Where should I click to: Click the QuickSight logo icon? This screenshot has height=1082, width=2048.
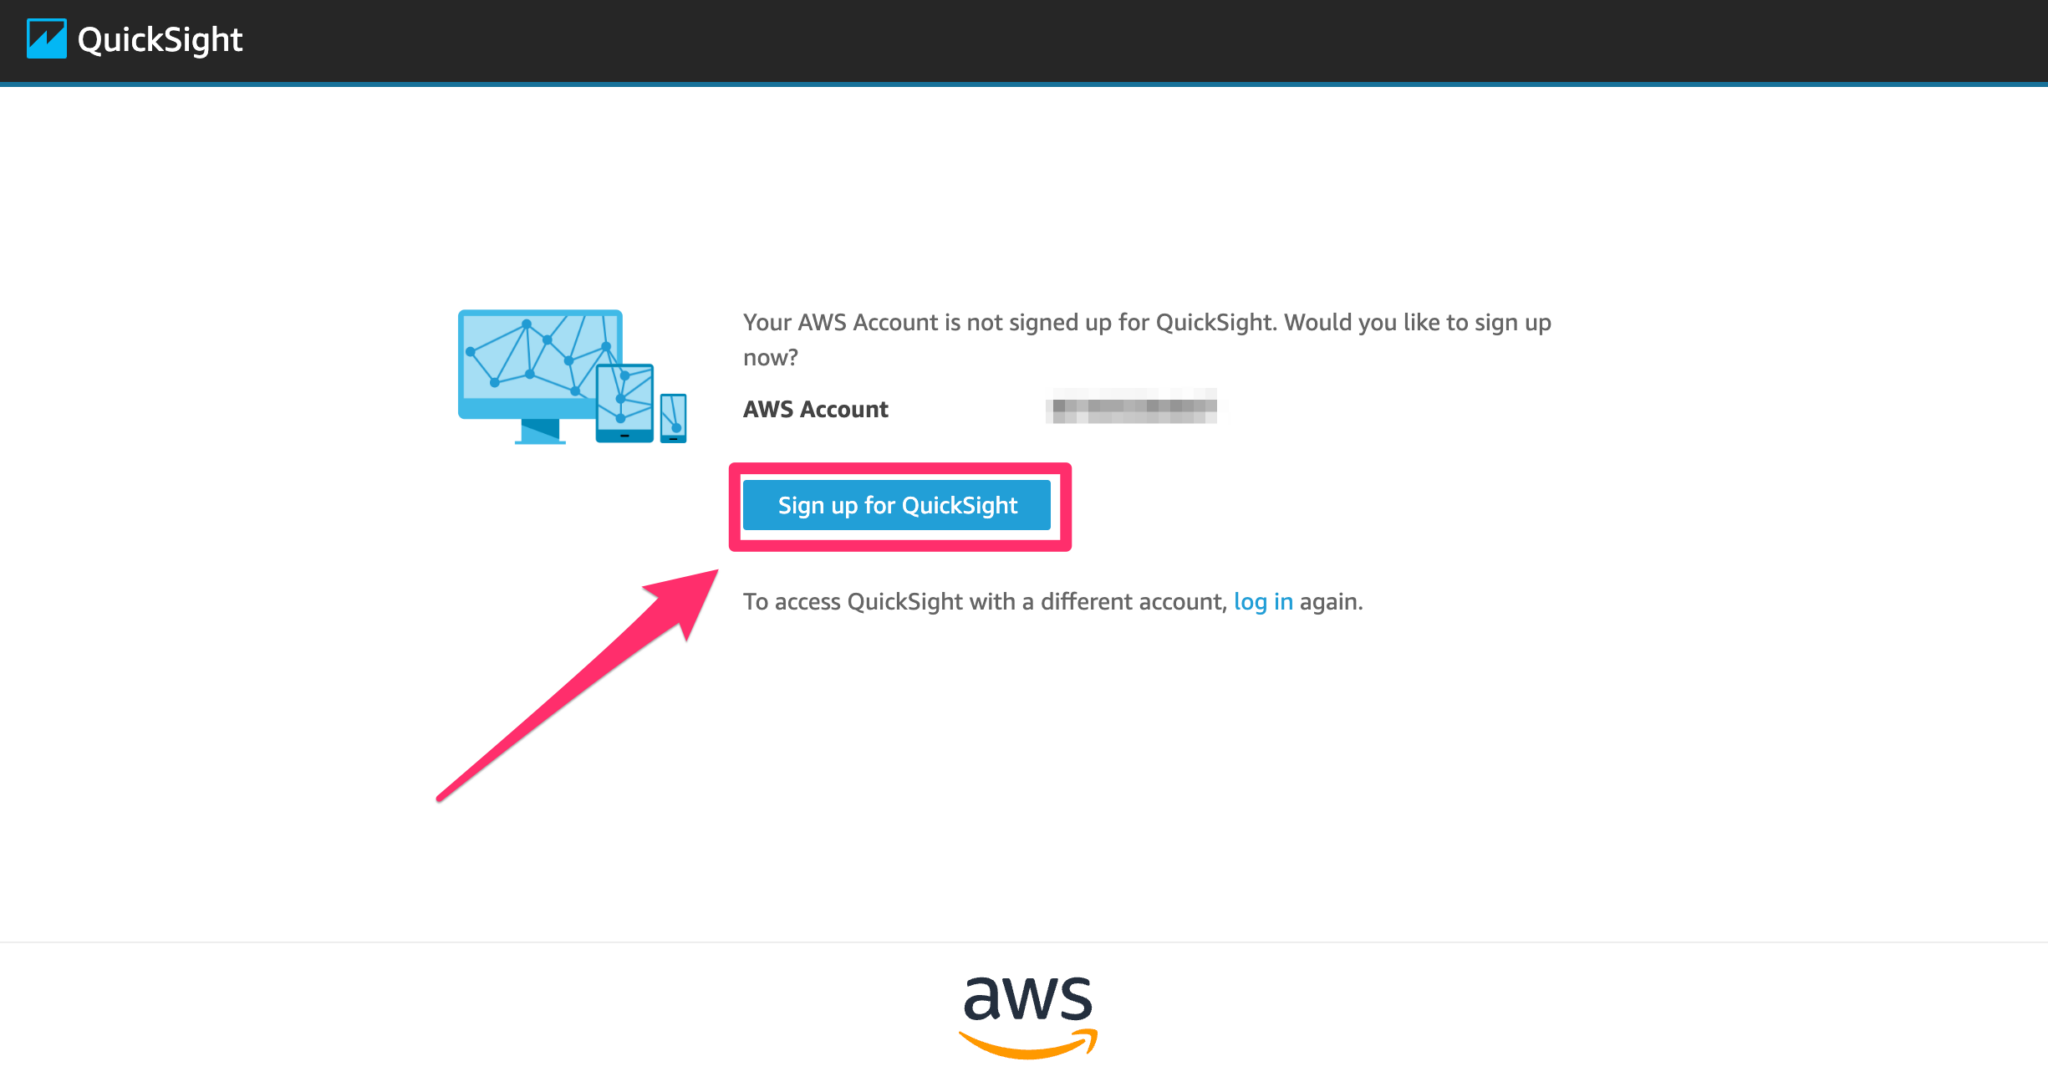click(47, 38)
